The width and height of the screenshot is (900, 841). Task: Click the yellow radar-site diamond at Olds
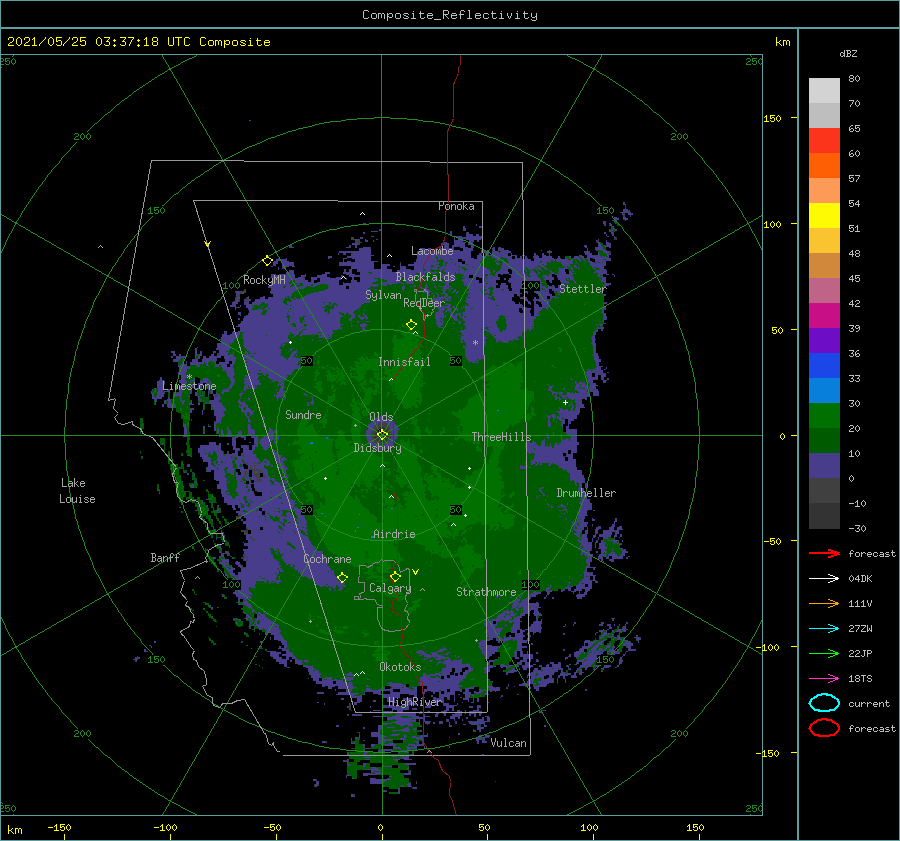382,435
